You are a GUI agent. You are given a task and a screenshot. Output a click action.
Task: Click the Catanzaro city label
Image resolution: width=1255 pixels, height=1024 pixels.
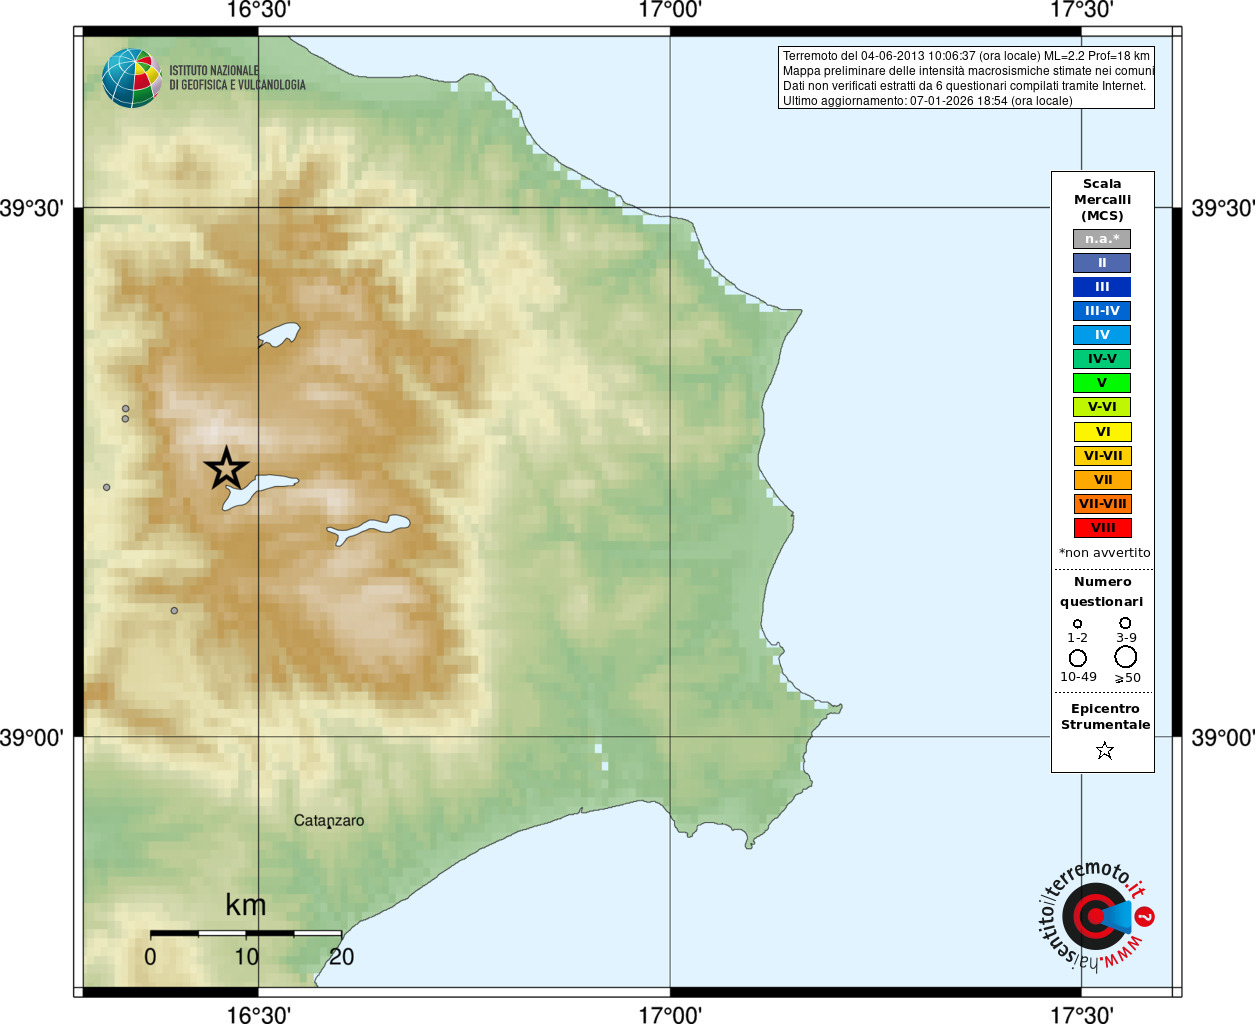[329, 821]
